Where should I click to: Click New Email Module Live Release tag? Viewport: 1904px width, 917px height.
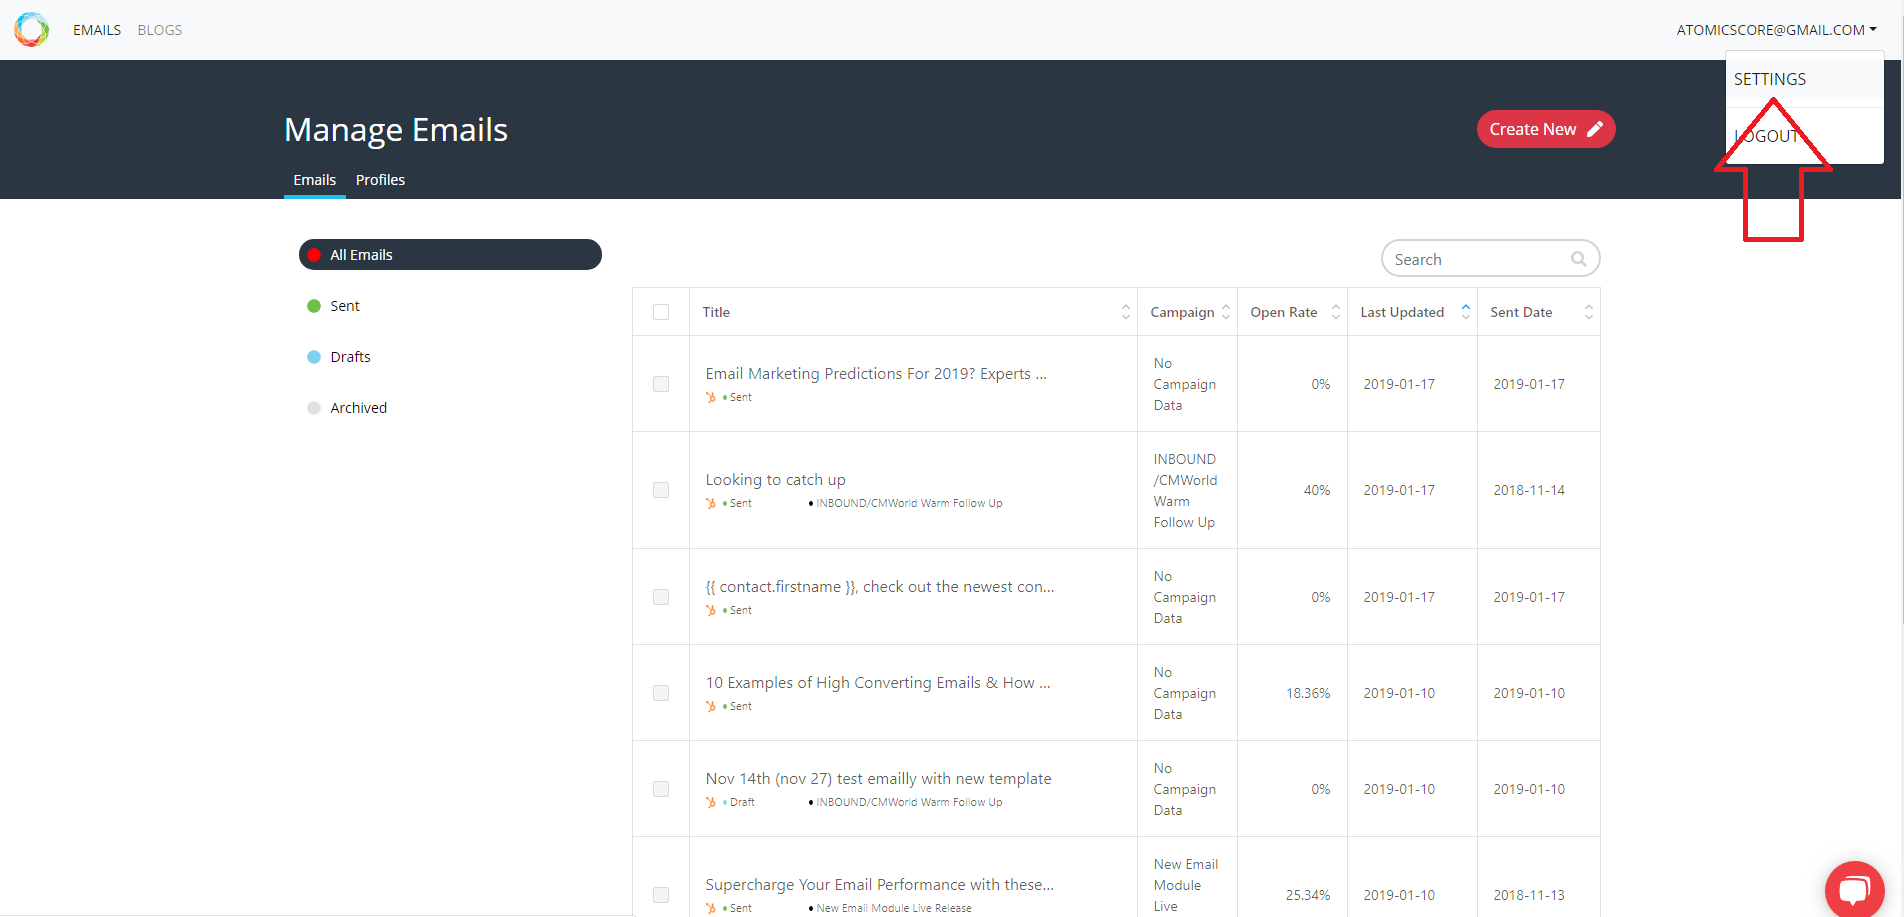coord(890,908)
